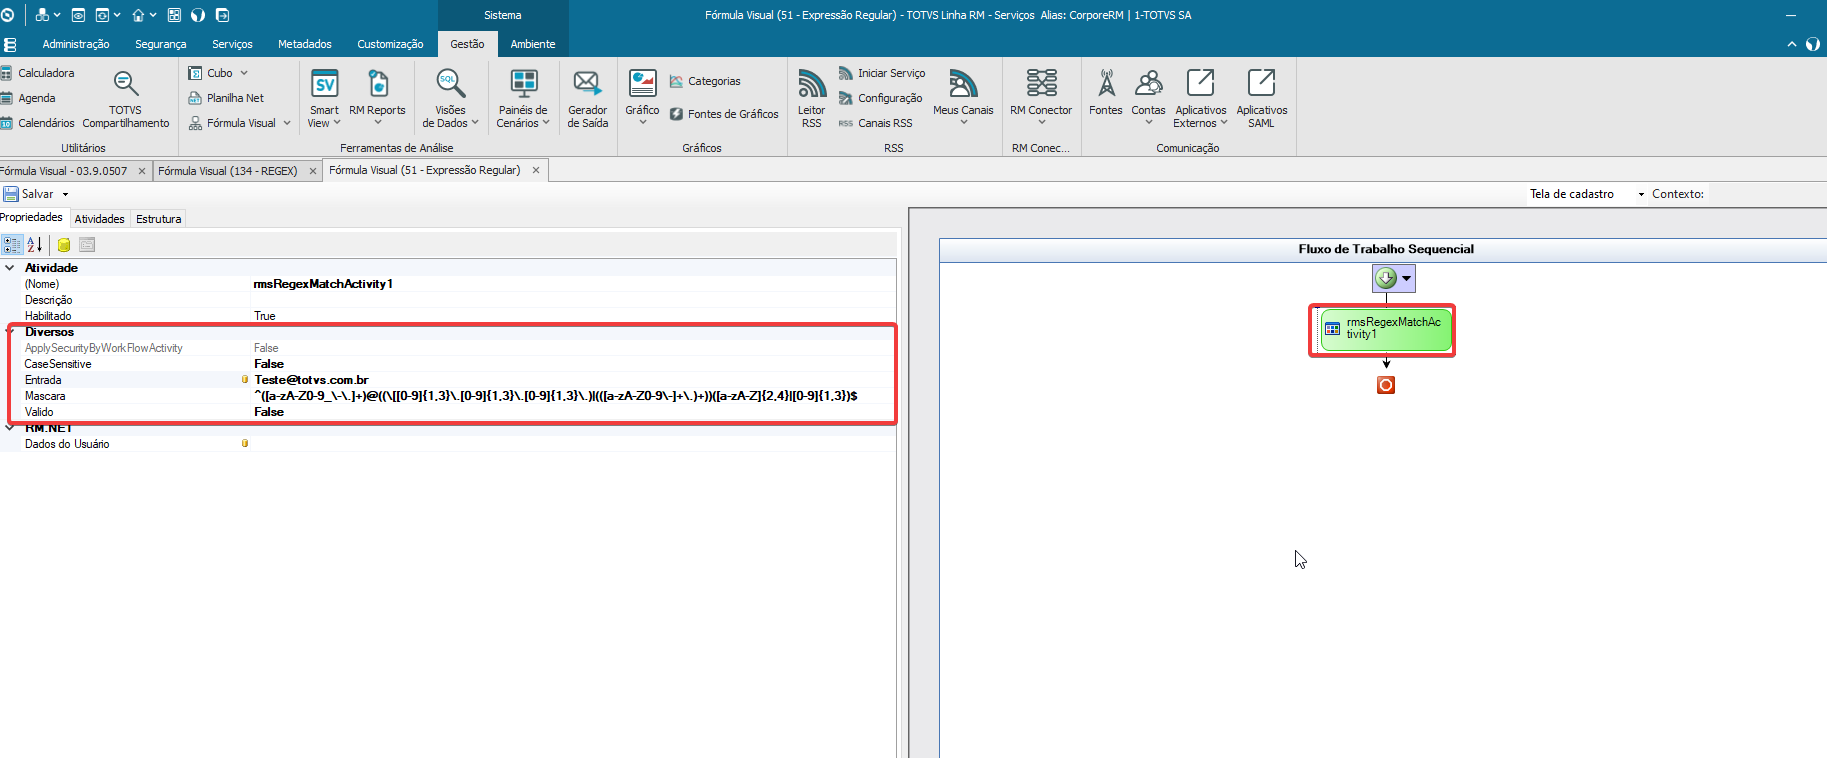Switch to the Estrutura panel tab
Screen dimensions: 1827x758
[159, 219]
